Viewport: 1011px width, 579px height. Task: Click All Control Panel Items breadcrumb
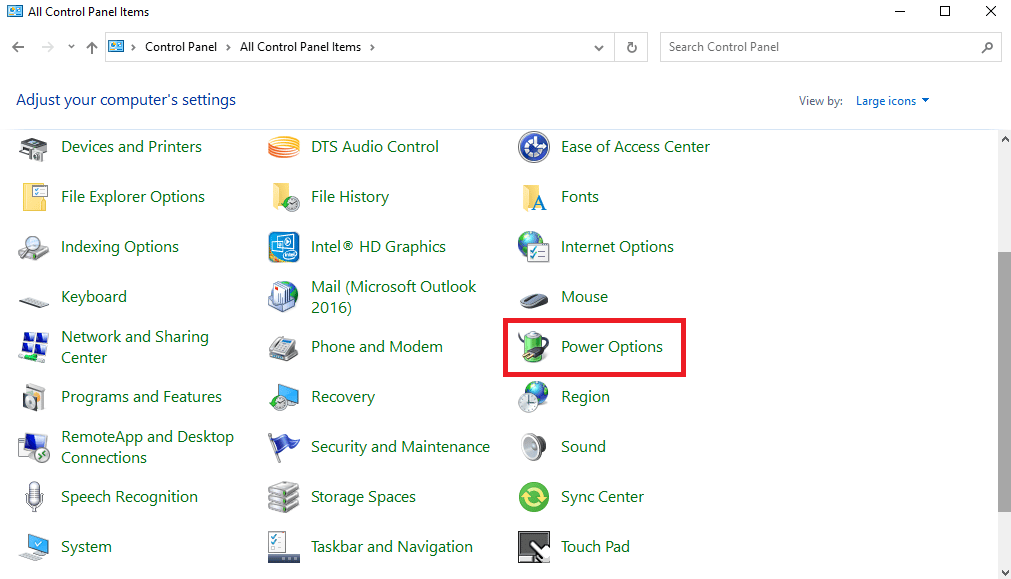pos(300,47)
